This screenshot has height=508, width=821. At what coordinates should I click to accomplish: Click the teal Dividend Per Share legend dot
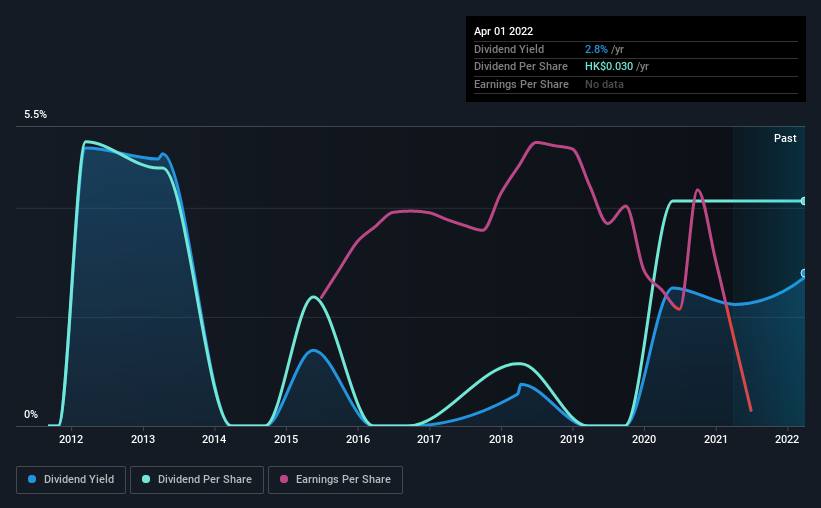pyautogui.click(x=146, y=479)
